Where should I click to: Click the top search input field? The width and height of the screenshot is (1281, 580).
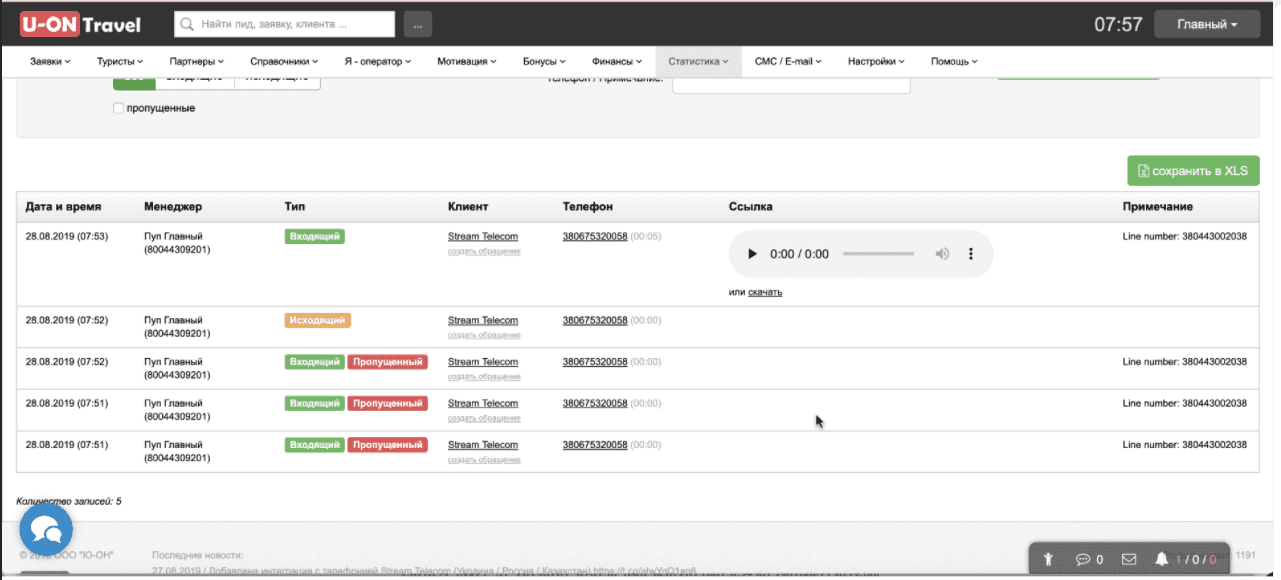click(x=284, y=24)
